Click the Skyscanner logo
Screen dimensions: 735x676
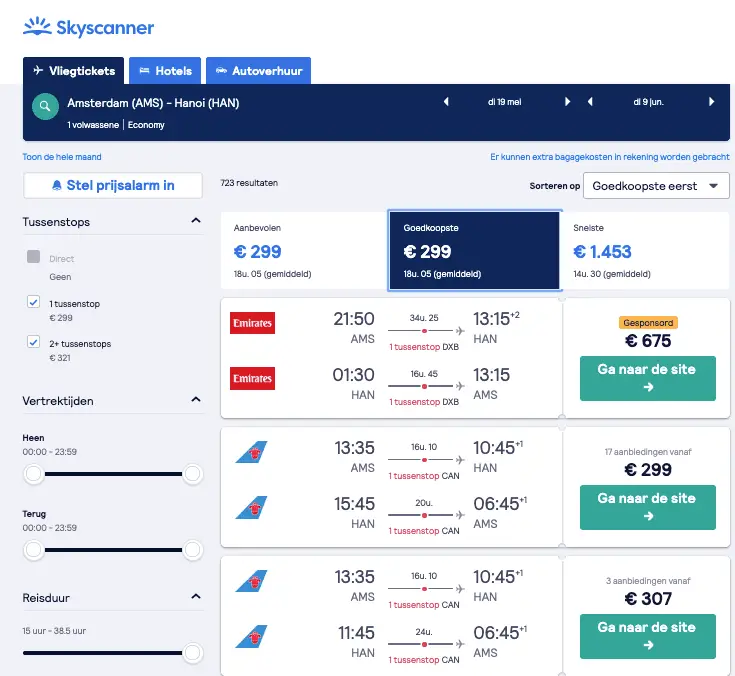[x=88, y=27]
